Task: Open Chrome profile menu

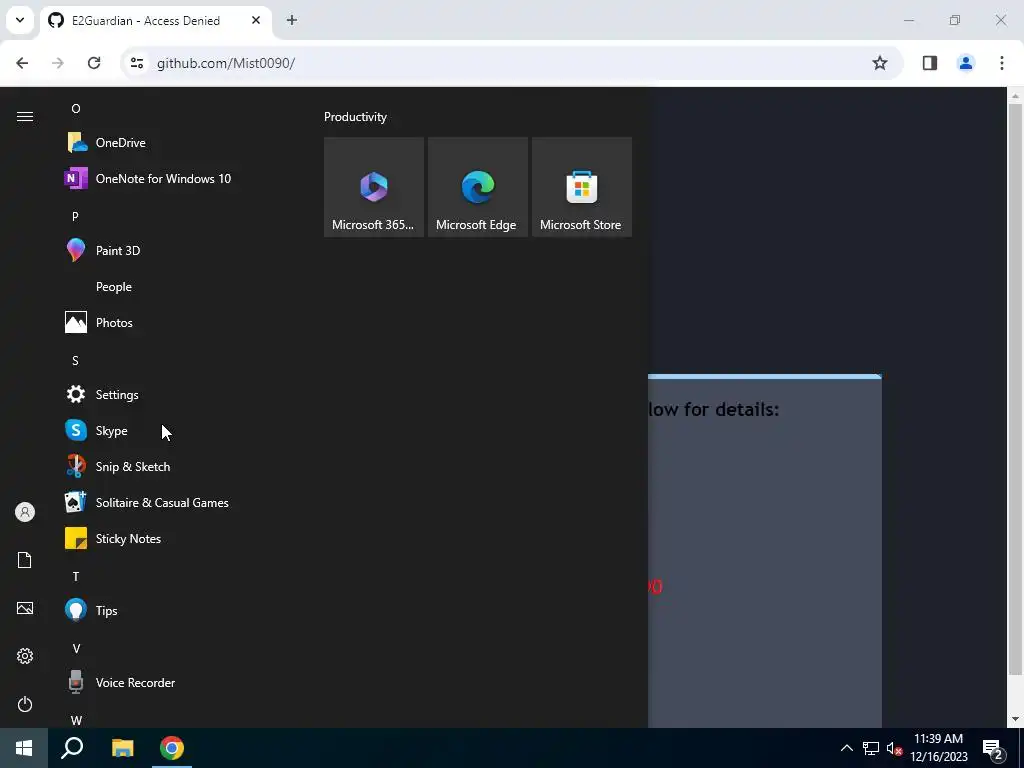Action: (966, 63)
